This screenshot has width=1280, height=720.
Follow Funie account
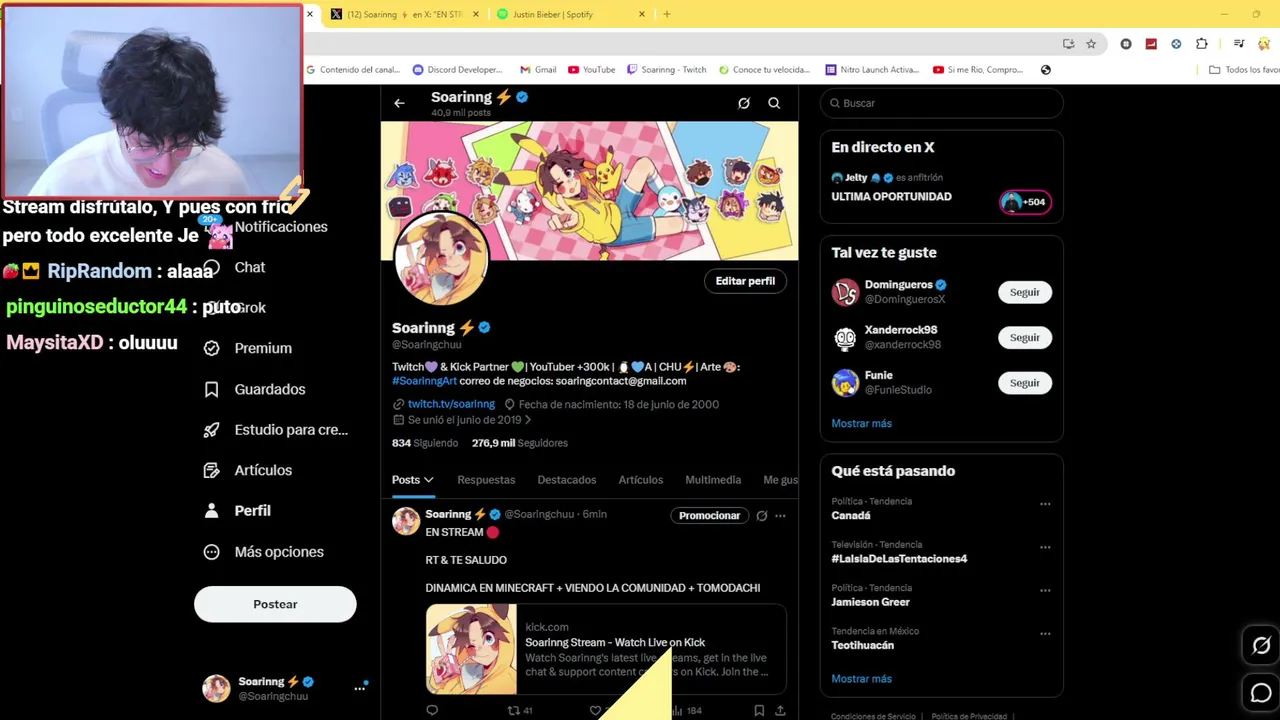pos(1024,383)
